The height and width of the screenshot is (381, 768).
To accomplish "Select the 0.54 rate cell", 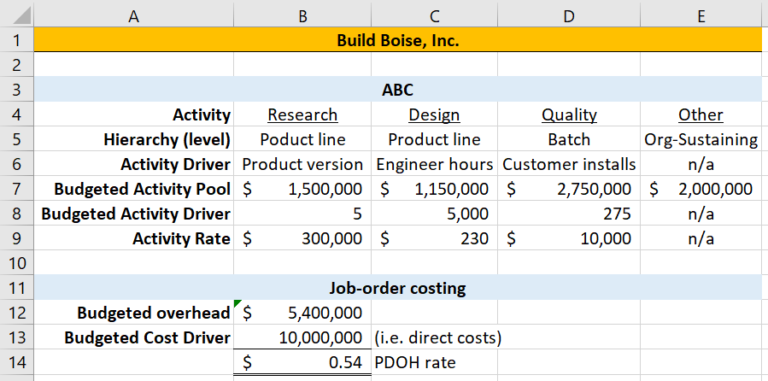I will pos(302,362).
